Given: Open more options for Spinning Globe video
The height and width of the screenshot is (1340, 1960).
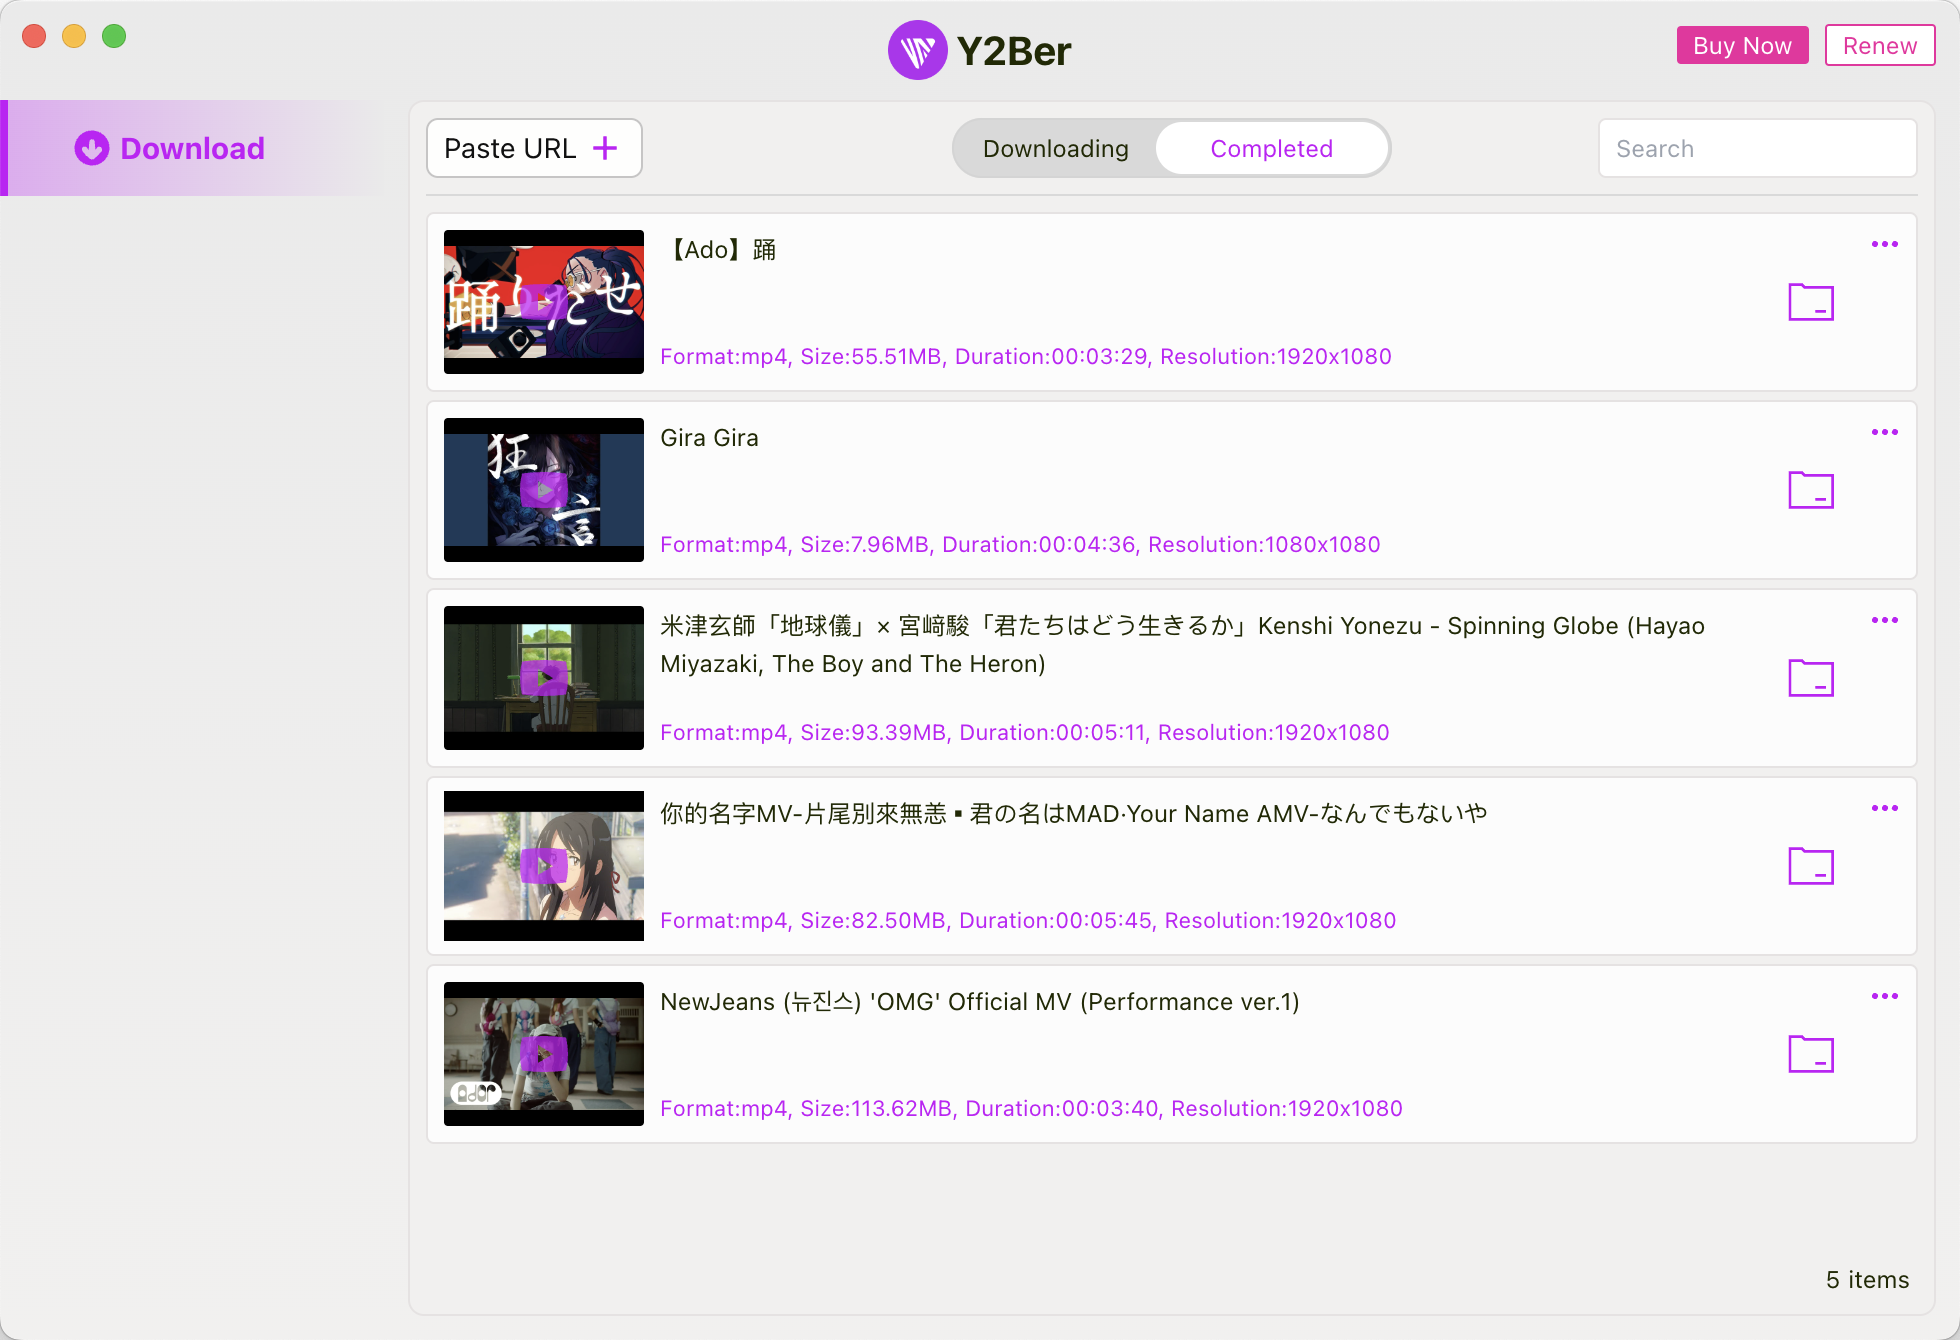Looking at the screenshot, I should click(1884, 620).
